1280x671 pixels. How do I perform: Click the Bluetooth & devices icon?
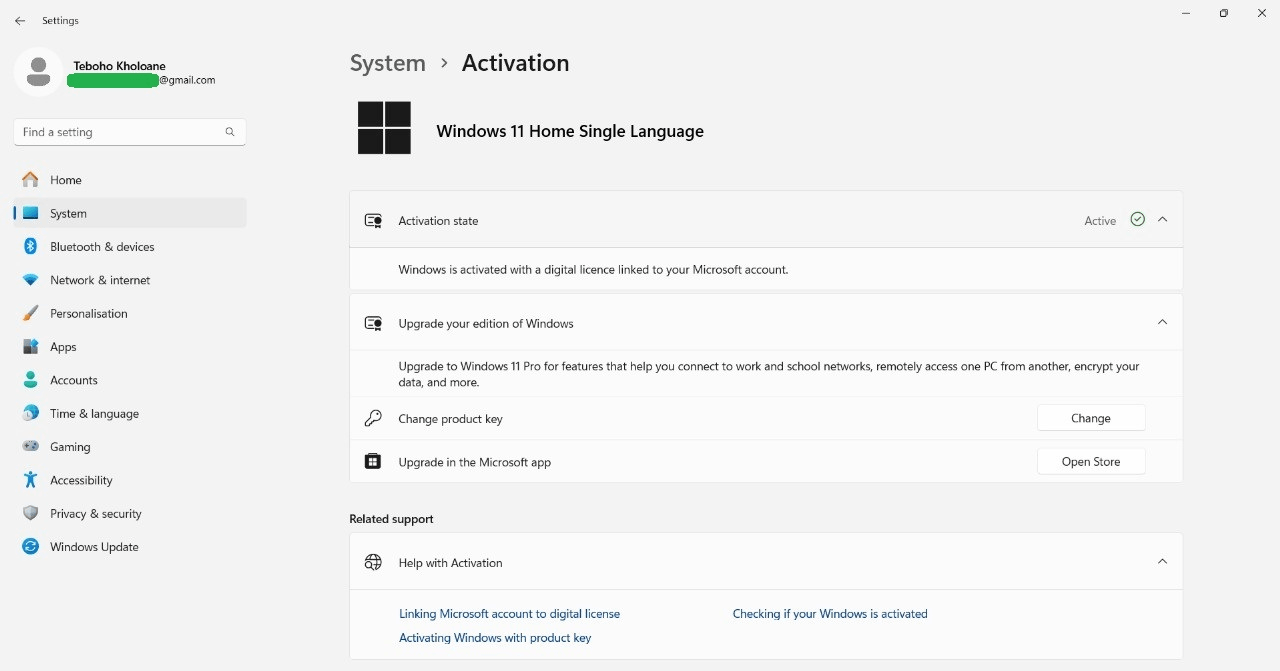click(x=31, y=247)
